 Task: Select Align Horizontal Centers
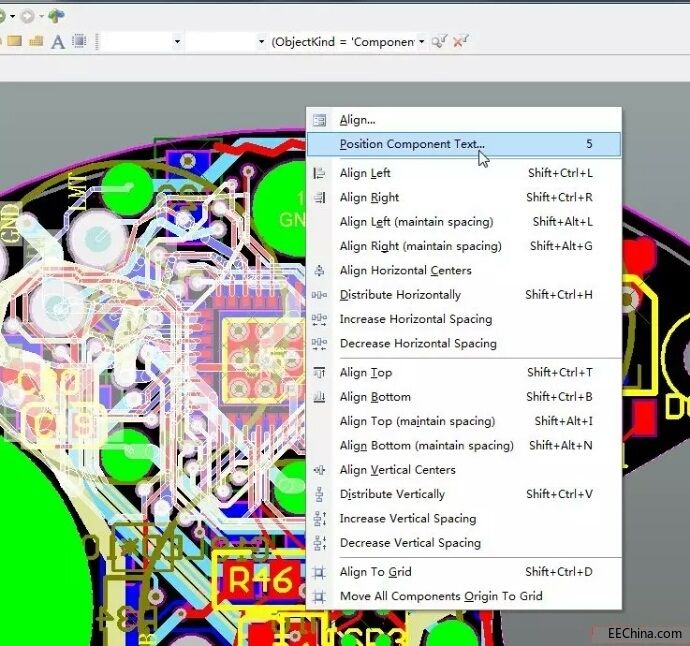pyautogui.click(x=405, y=271)
